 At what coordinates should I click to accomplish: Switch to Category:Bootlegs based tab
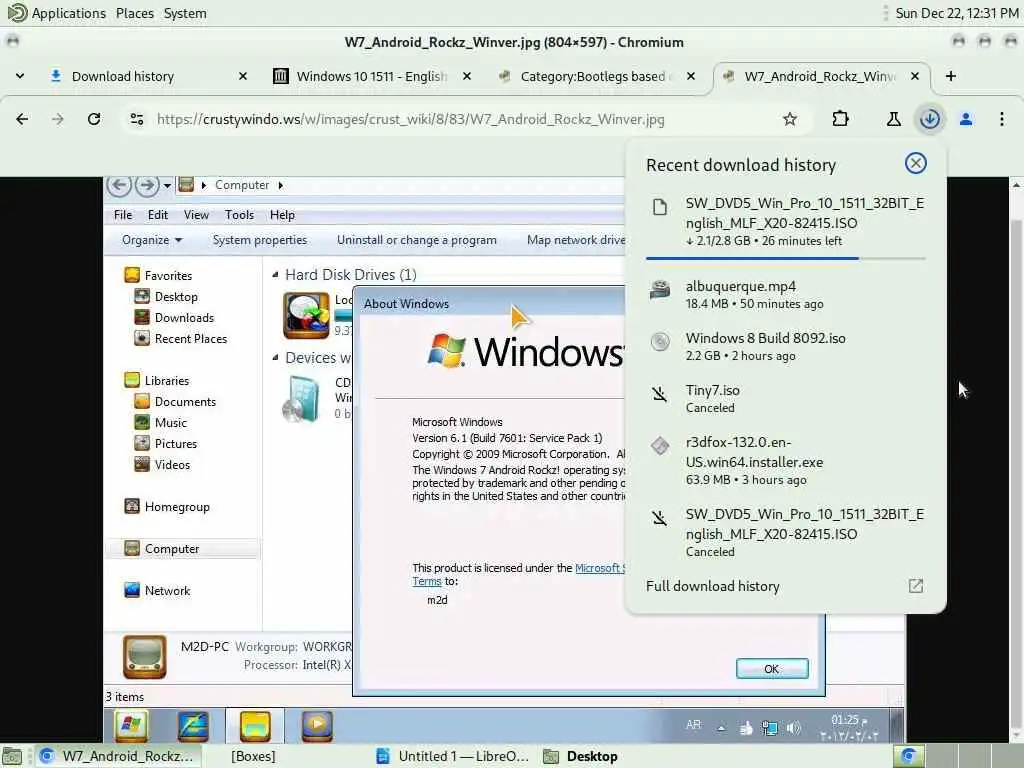coord(596,76)
